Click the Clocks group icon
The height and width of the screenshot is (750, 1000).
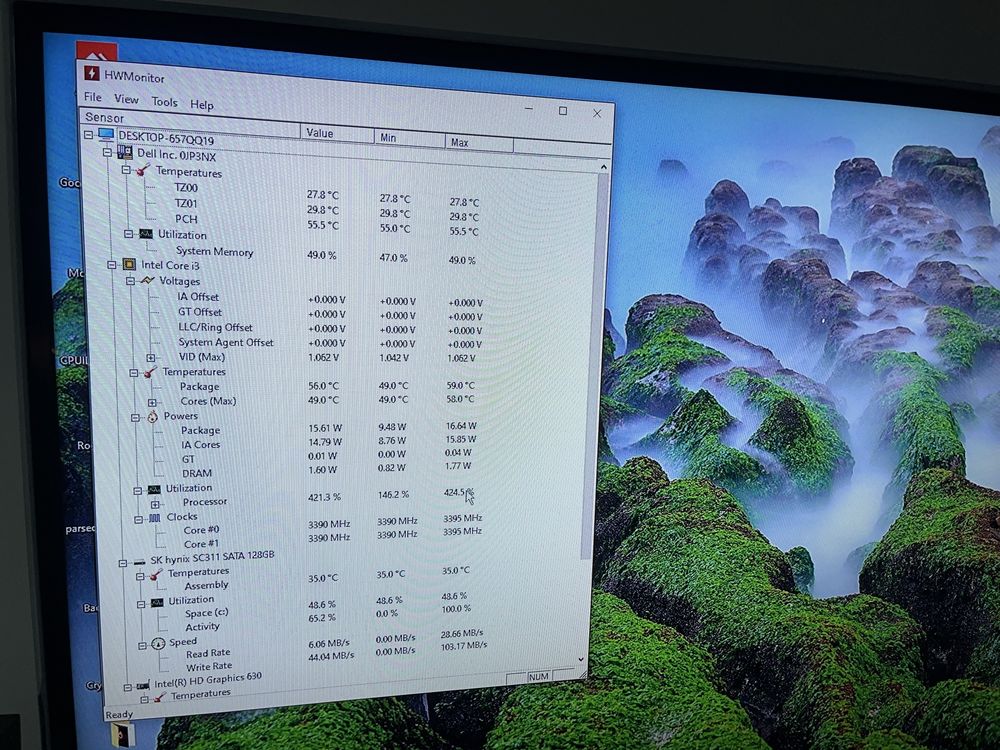click(154, 518)
